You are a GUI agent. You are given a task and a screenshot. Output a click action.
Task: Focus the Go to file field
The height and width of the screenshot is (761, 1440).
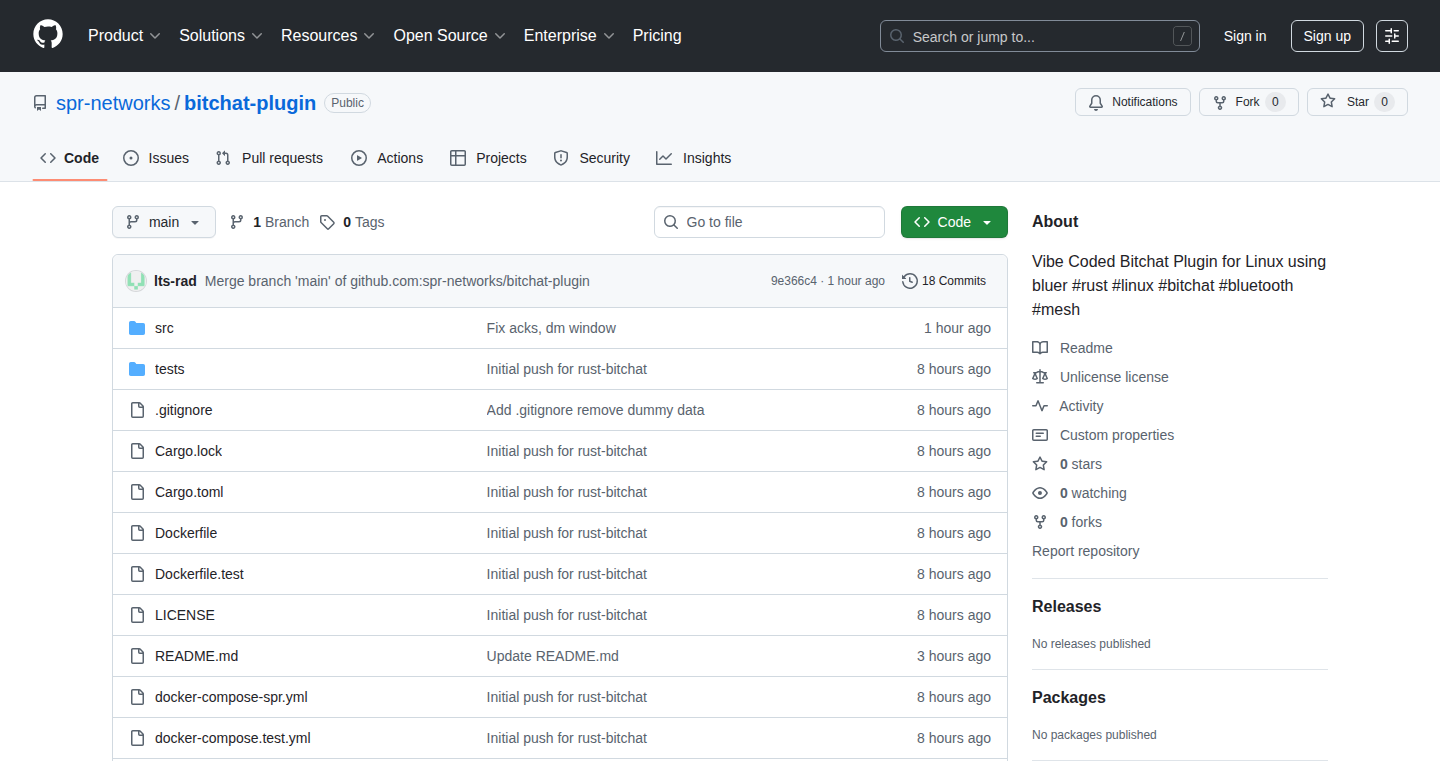tap(769, 222)
